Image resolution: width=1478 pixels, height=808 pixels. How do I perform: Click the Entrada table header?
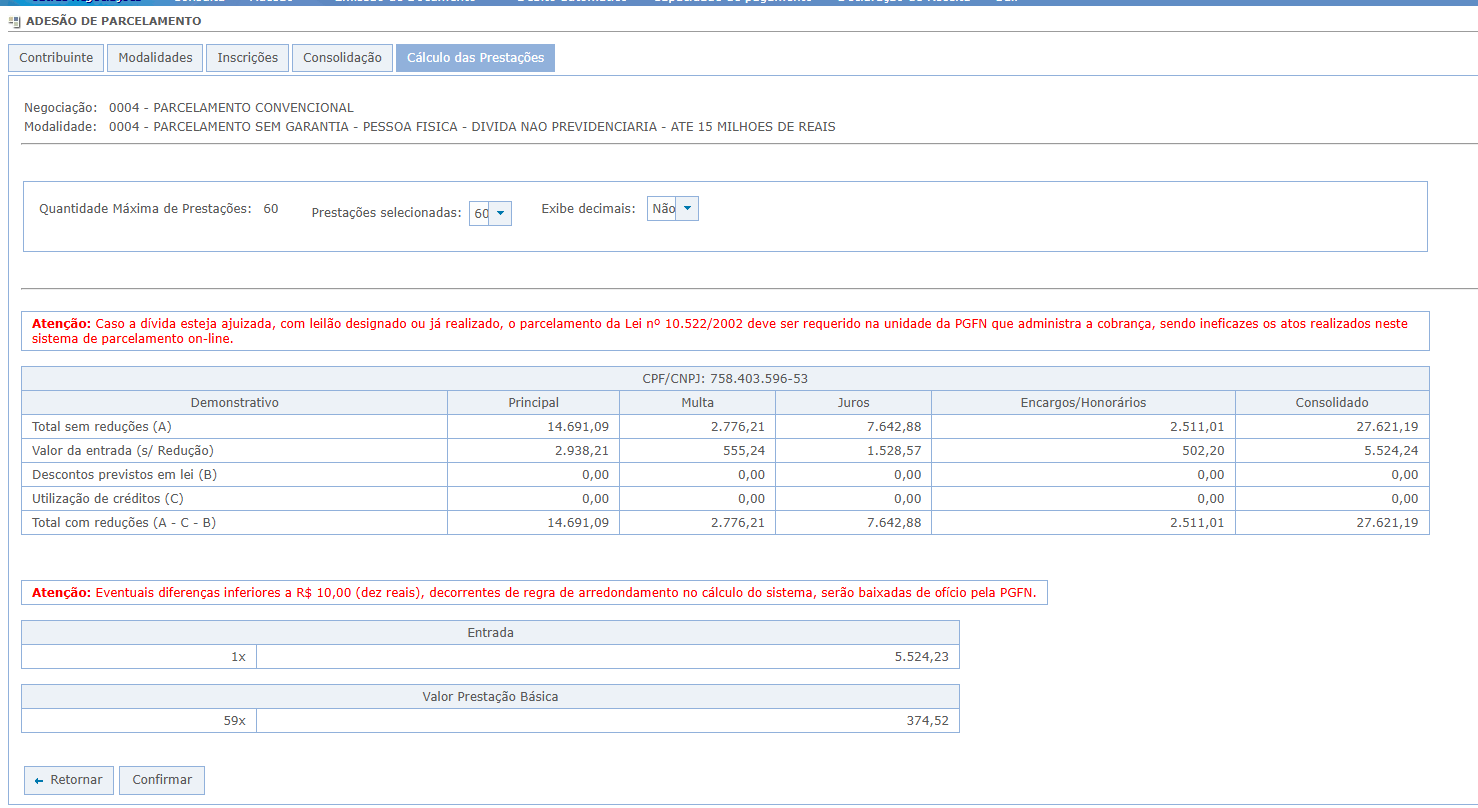coord(490,633)
